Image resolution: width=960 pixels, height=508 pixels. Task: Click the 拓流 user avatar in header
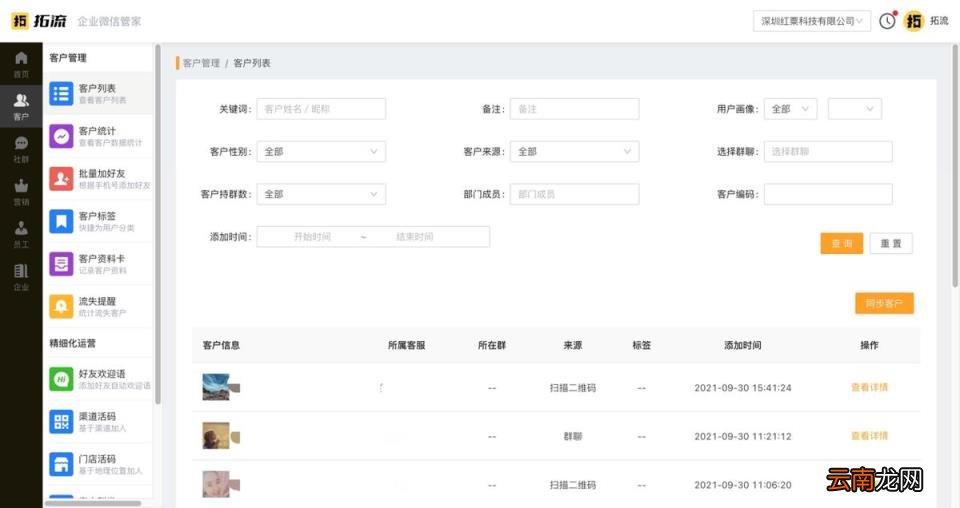click(x=913, y=21)
